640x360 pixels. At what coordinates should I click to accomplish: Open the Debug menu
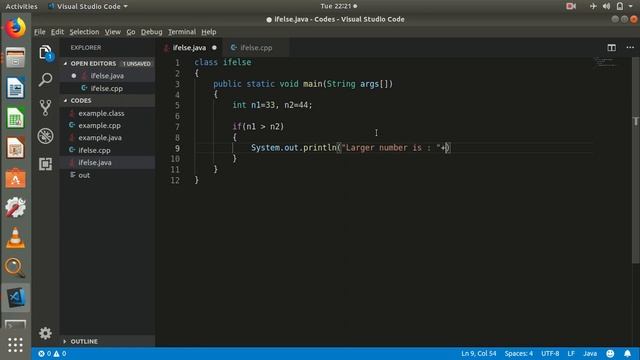(x=151, y=32)
